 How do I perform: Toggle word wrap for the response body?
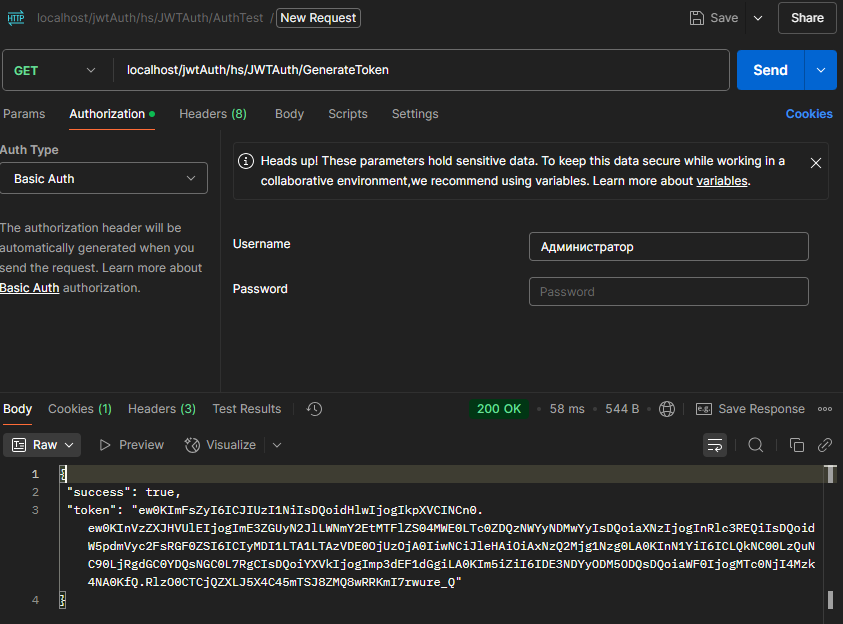point(715,445)
